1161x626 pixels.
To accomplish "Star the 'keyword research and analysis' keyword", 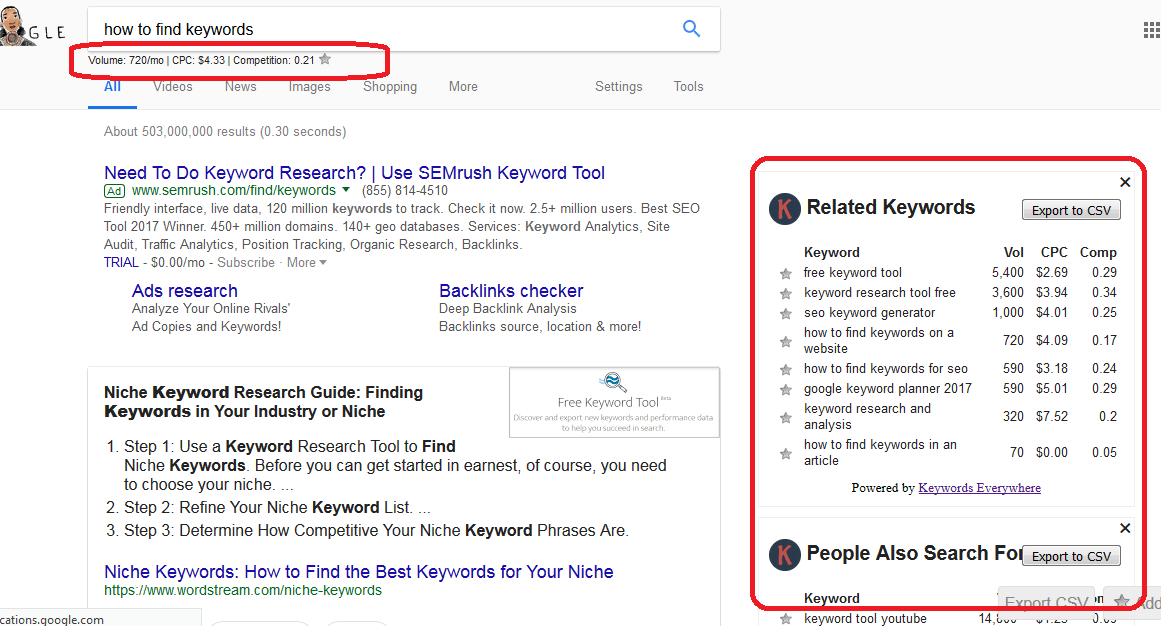I will click(786, 417).
